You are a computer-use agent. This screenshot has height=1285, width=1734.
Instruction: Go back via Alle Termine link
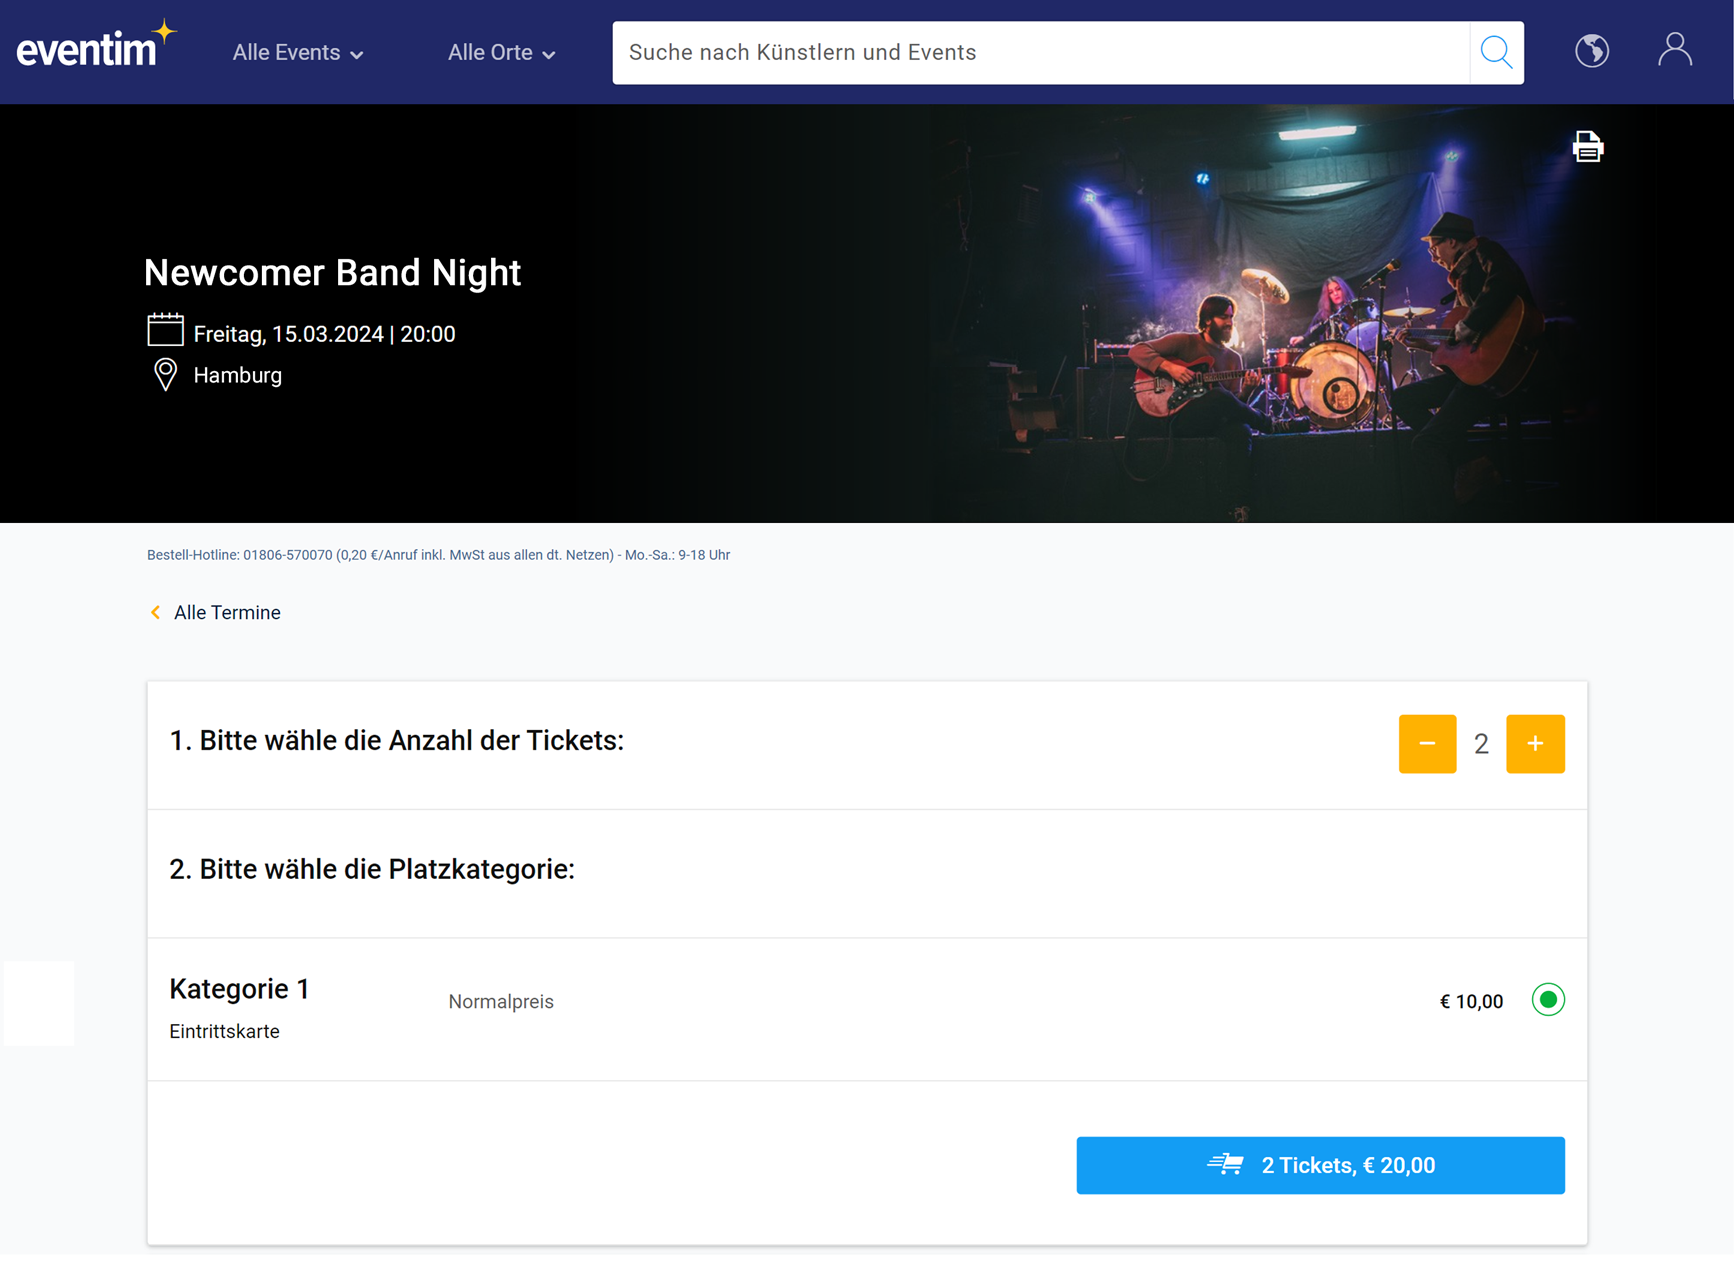tap(227, 613)
